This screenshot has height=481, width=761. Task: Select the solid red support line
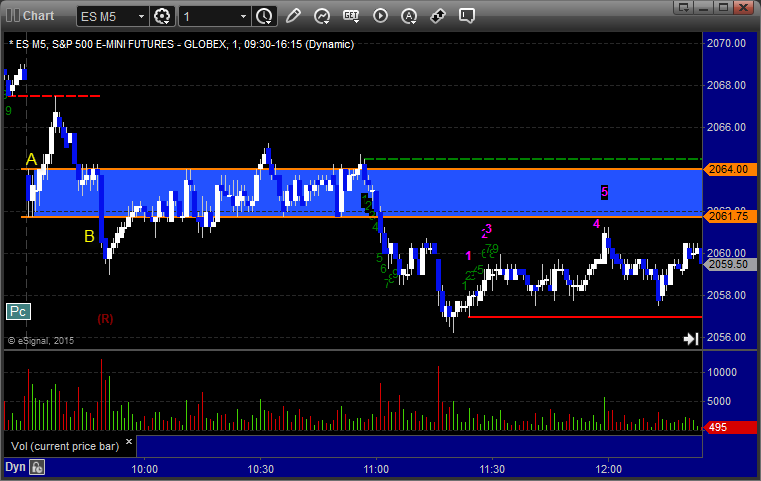click(x=585, y=316)
